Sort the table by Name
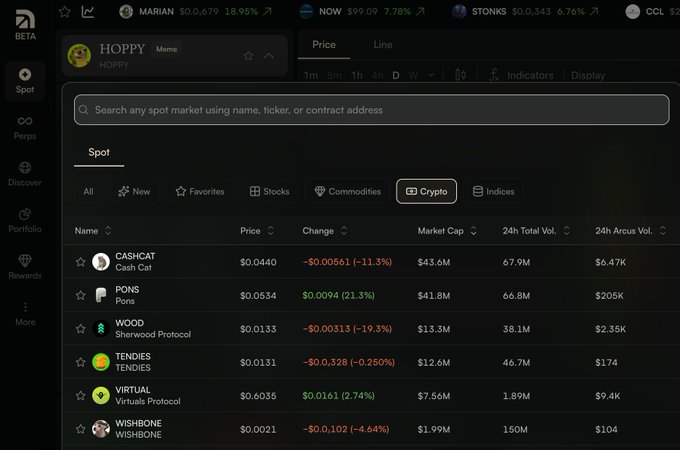The height and width of the screenshot is (450, 680). point(93,231)
